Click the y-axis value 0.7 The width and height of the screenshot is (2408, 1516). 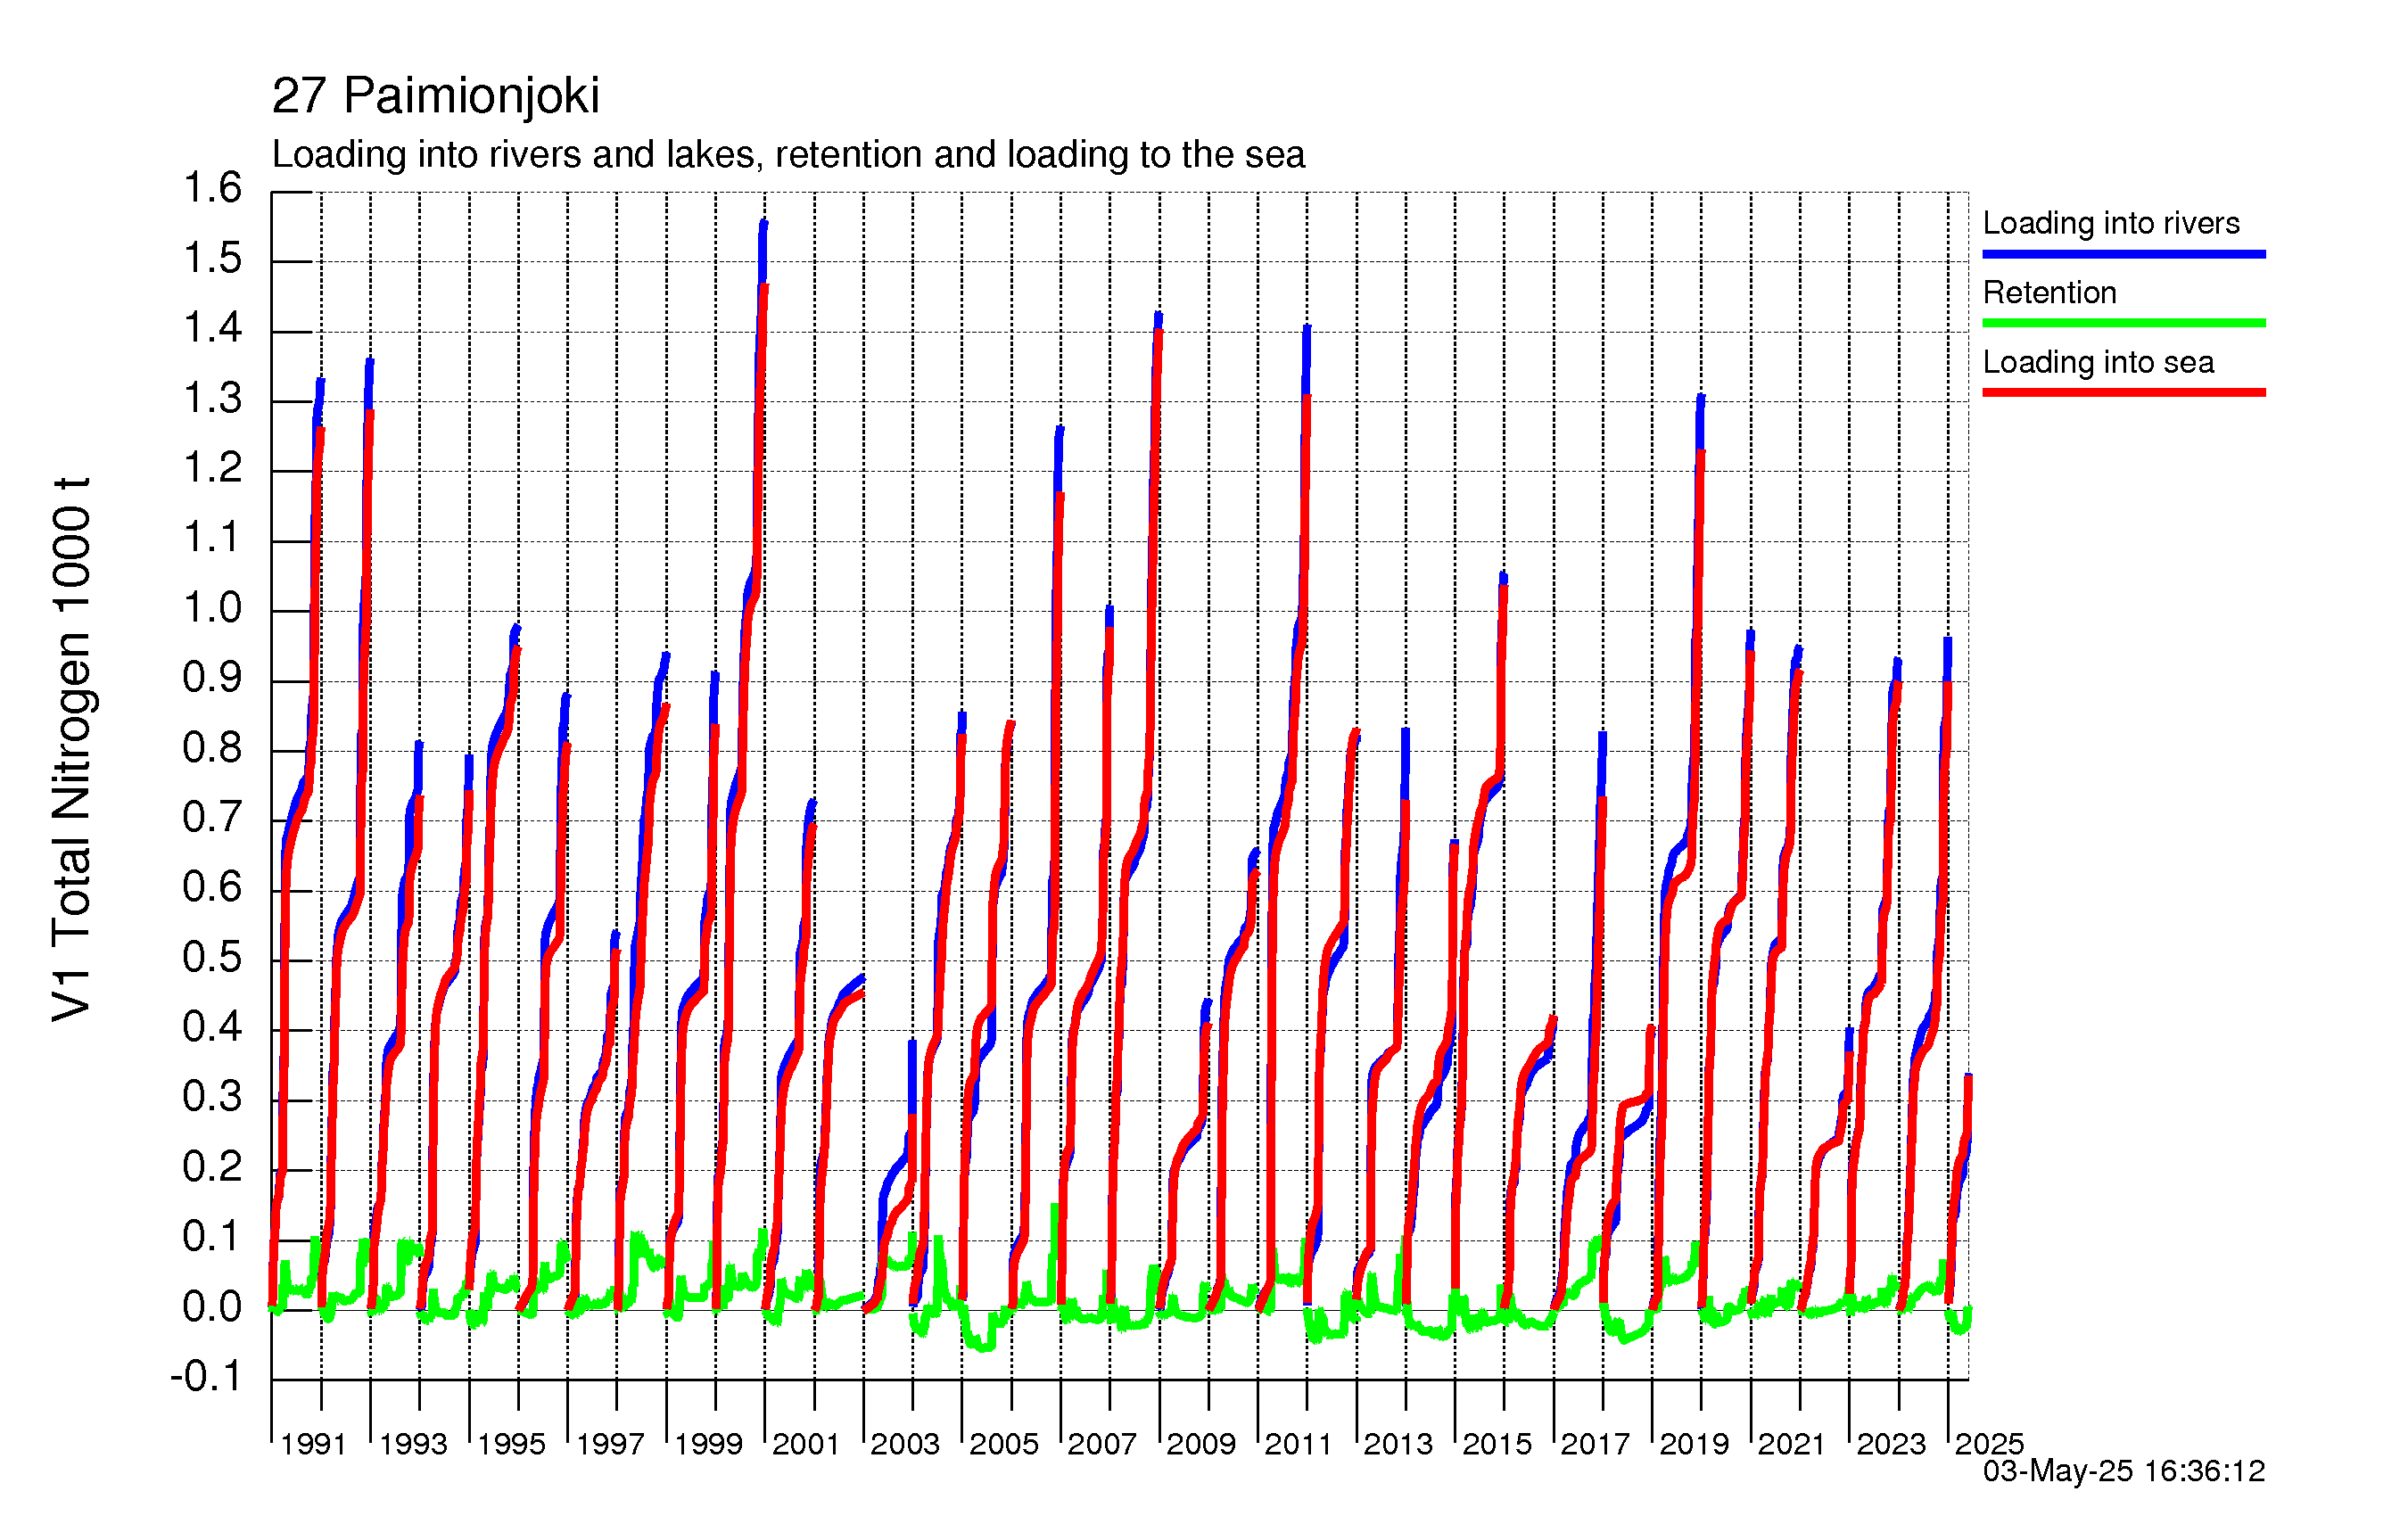tap(212, 818)
